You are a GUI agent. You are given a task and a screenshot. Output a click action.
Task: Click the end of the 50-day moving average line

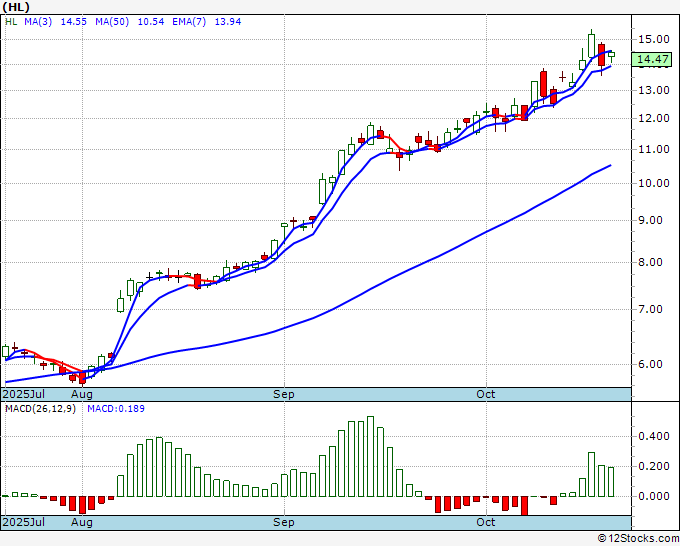pyautogui.click(x=611, y=165)
